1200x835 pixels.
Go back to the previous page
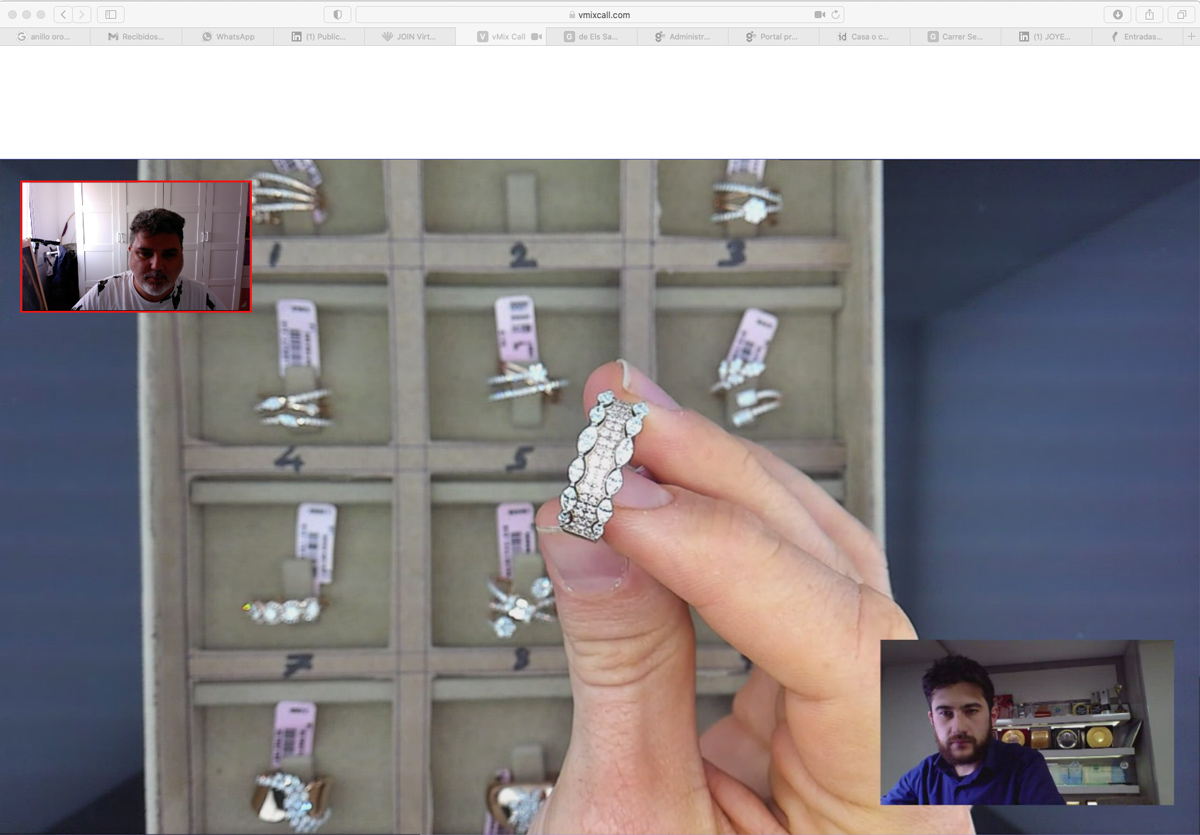pos(63,14)
